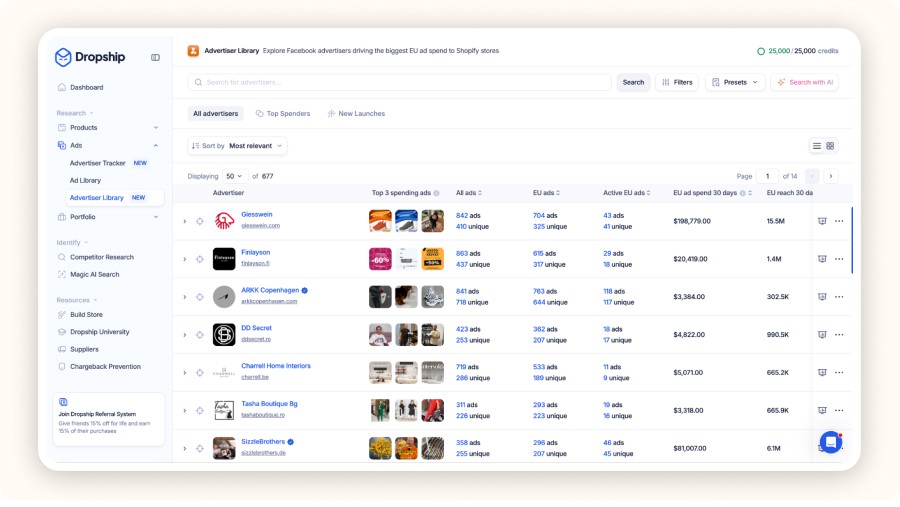Collapse sidebar with the panel toggle icon
This screenshot has height=507, width=900.
coord(156,57)
